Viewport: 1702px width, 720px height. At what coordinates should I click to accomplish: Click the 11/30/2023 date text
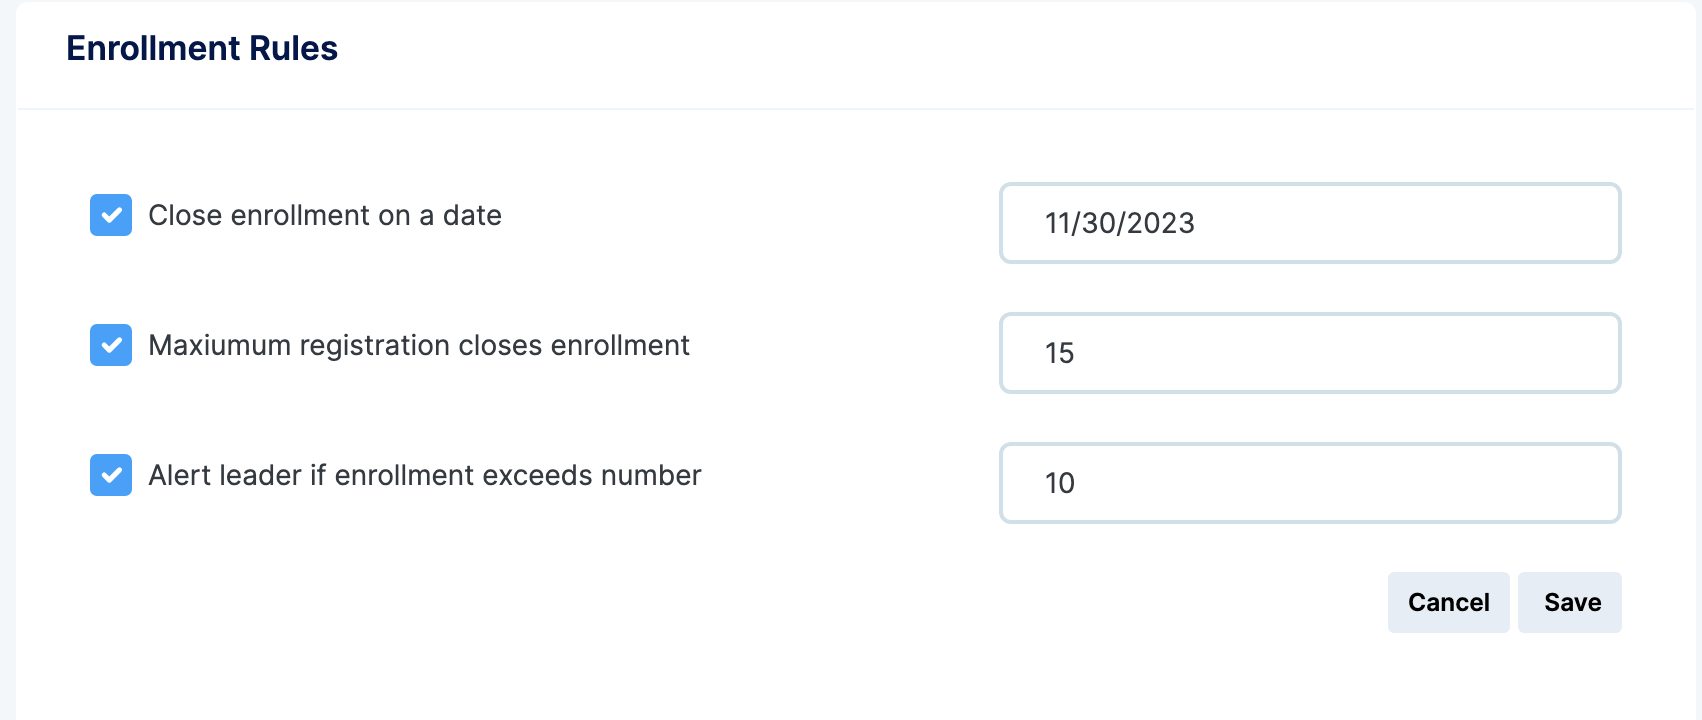click(x=1120, y=223)
